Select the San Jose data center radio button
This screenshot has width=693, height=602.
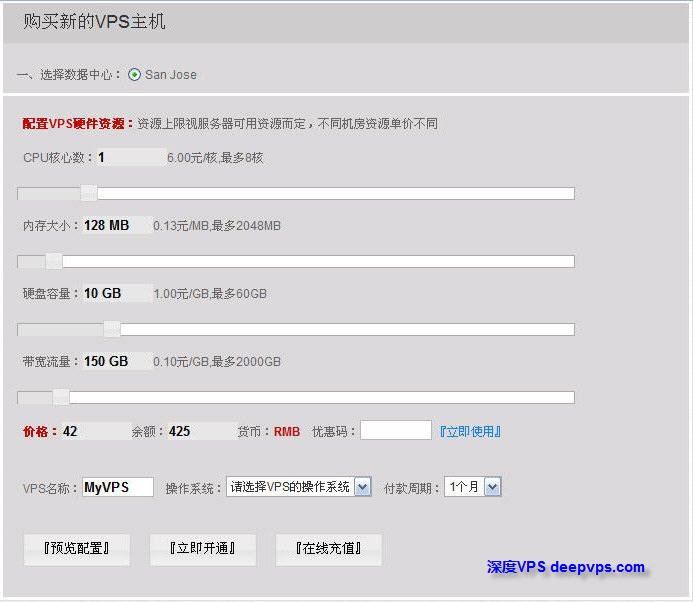click(134, 75)
